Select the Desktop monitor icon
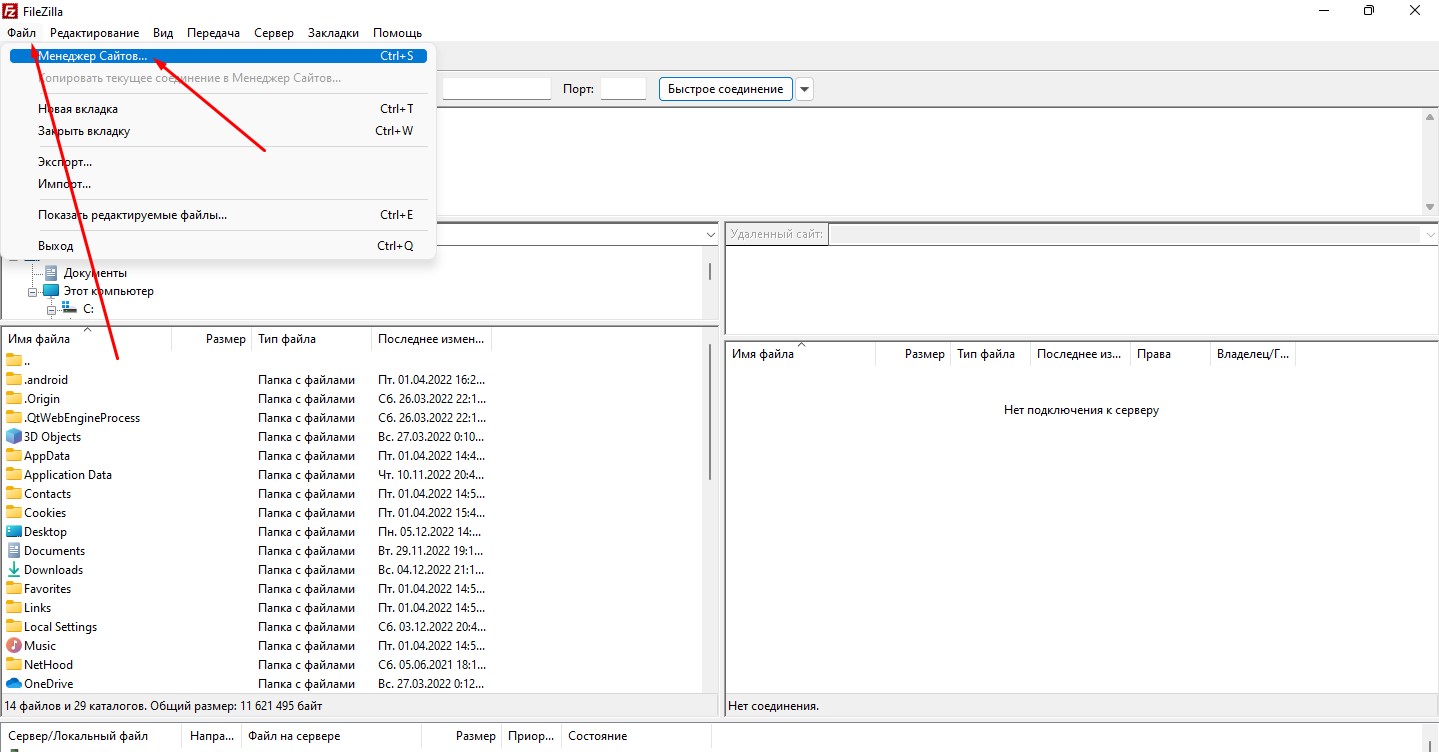Image resolution: width=1439 pixels, height=752 pixels. [14, 532]
